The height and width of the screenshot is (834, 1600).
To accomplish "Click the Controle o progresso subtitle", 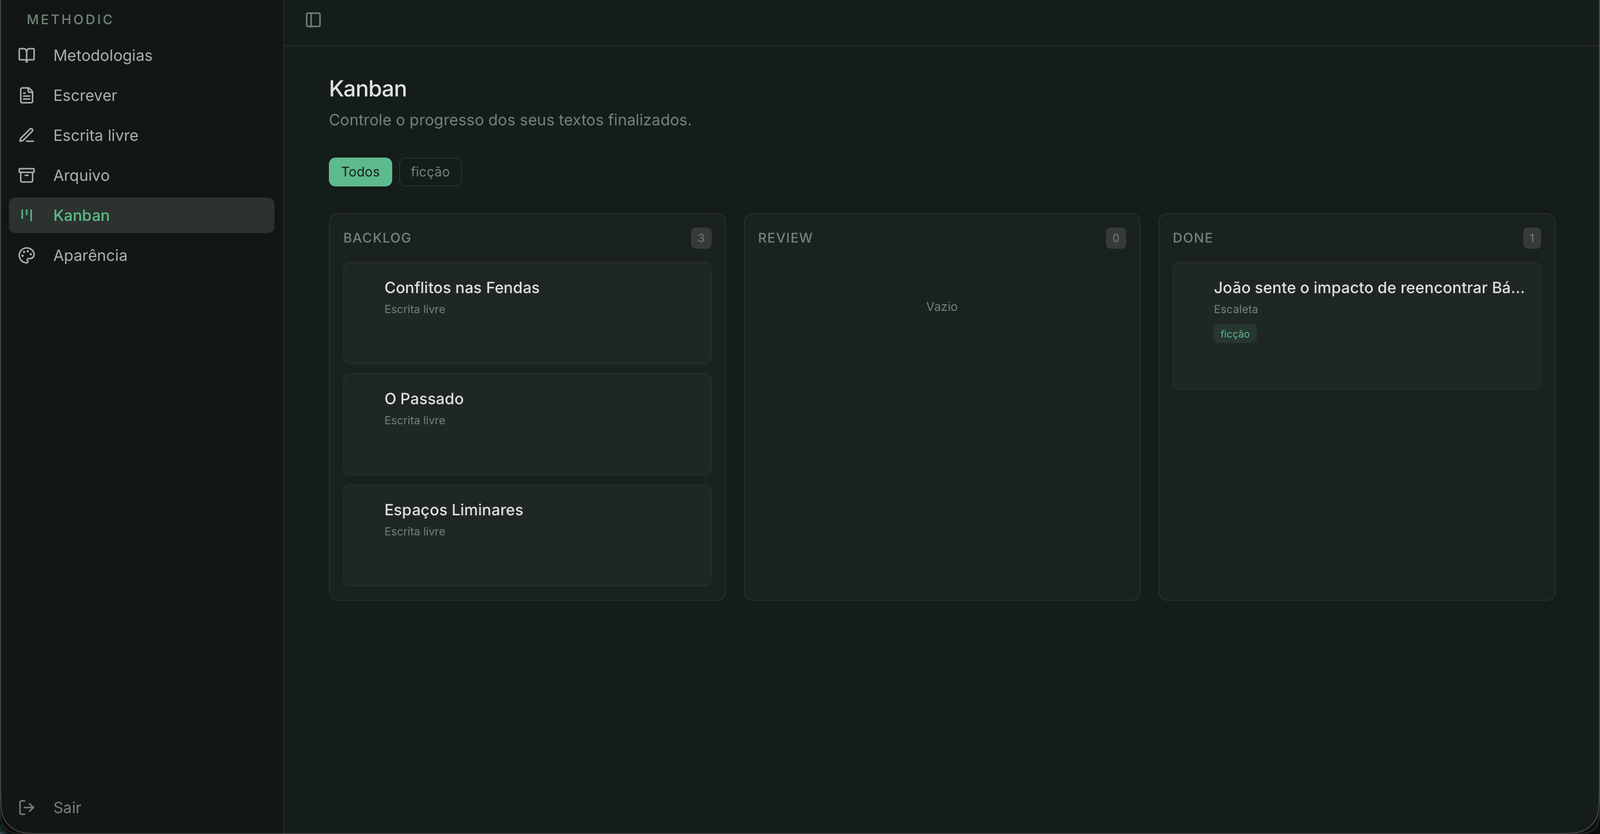I will click(510, 120).
